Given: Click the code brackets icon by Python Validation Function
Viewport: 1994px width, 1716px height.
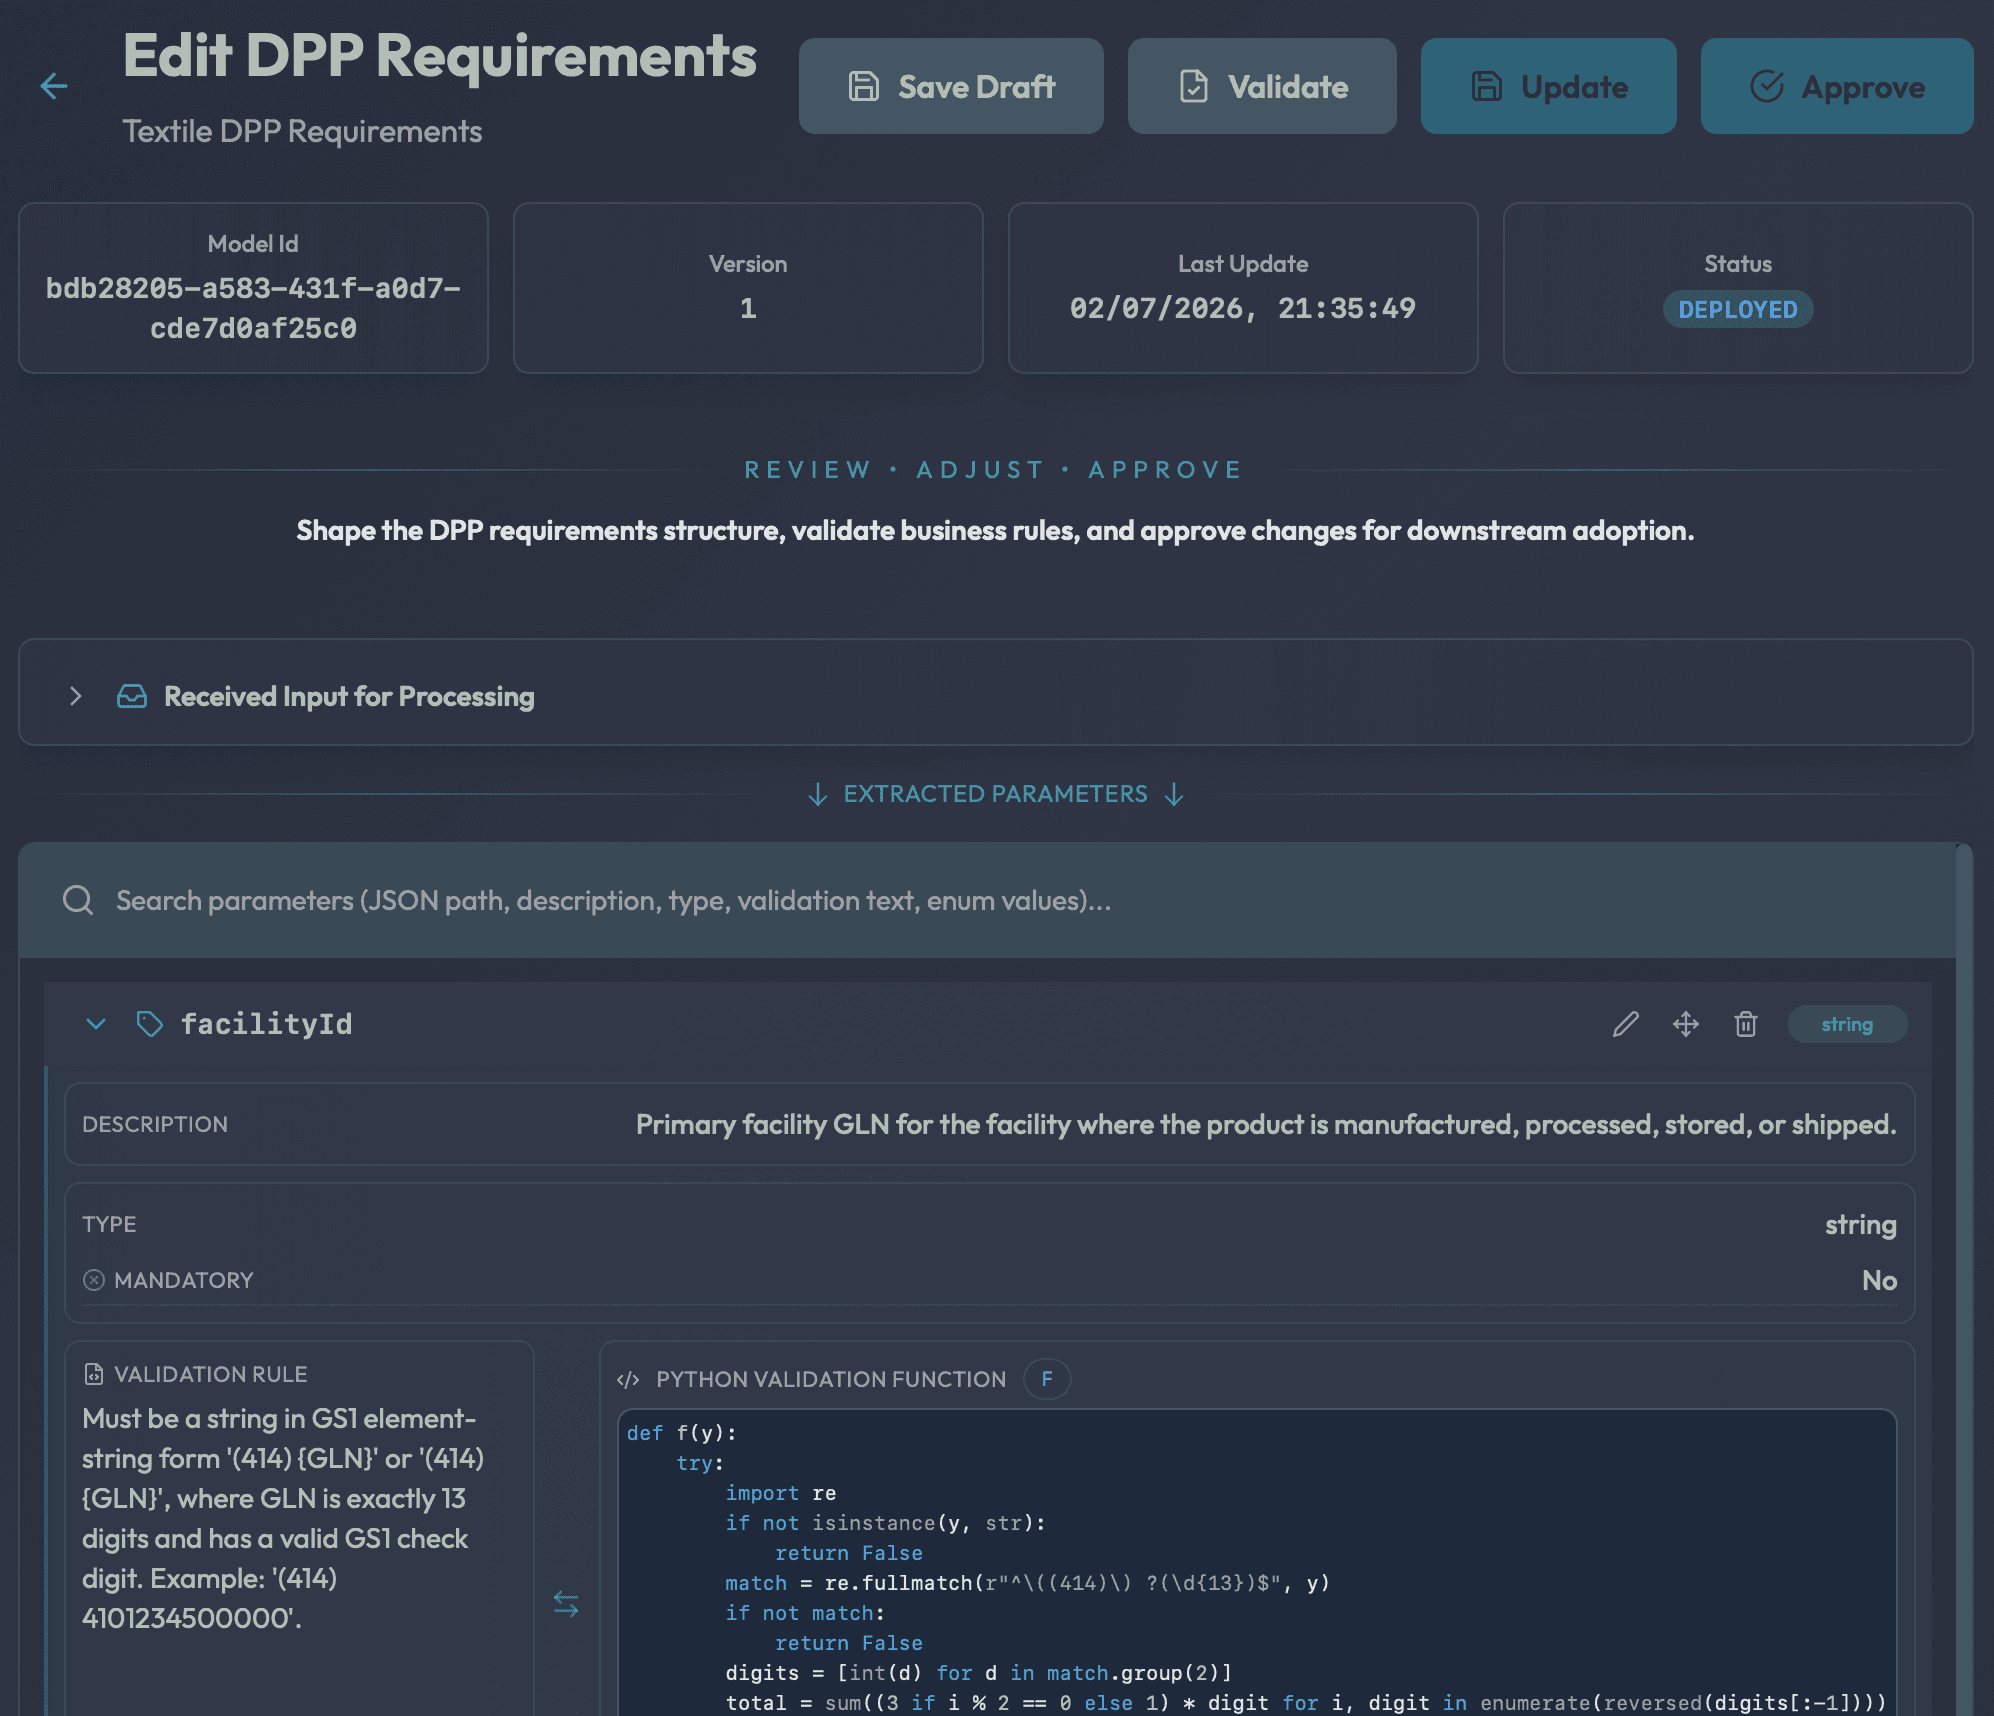Looking at the screenshot, I should coord(628,1380).
